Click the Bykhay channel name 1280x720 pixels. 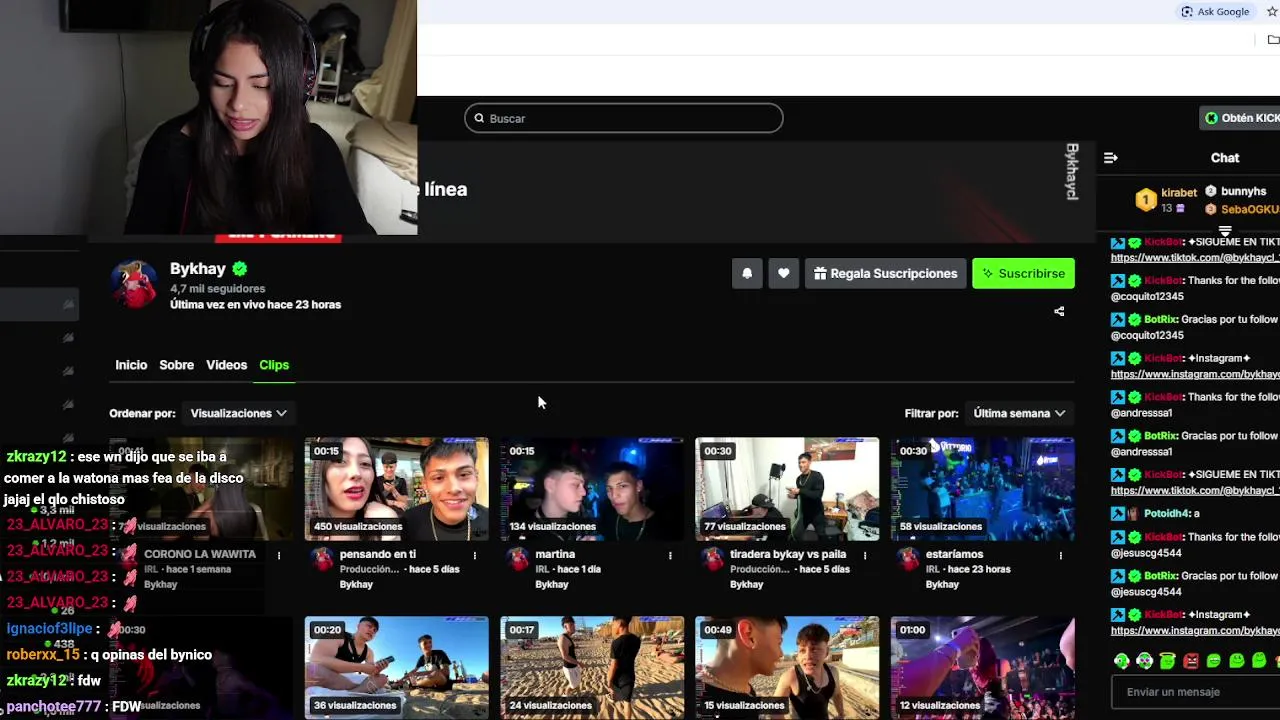point(198,269)
